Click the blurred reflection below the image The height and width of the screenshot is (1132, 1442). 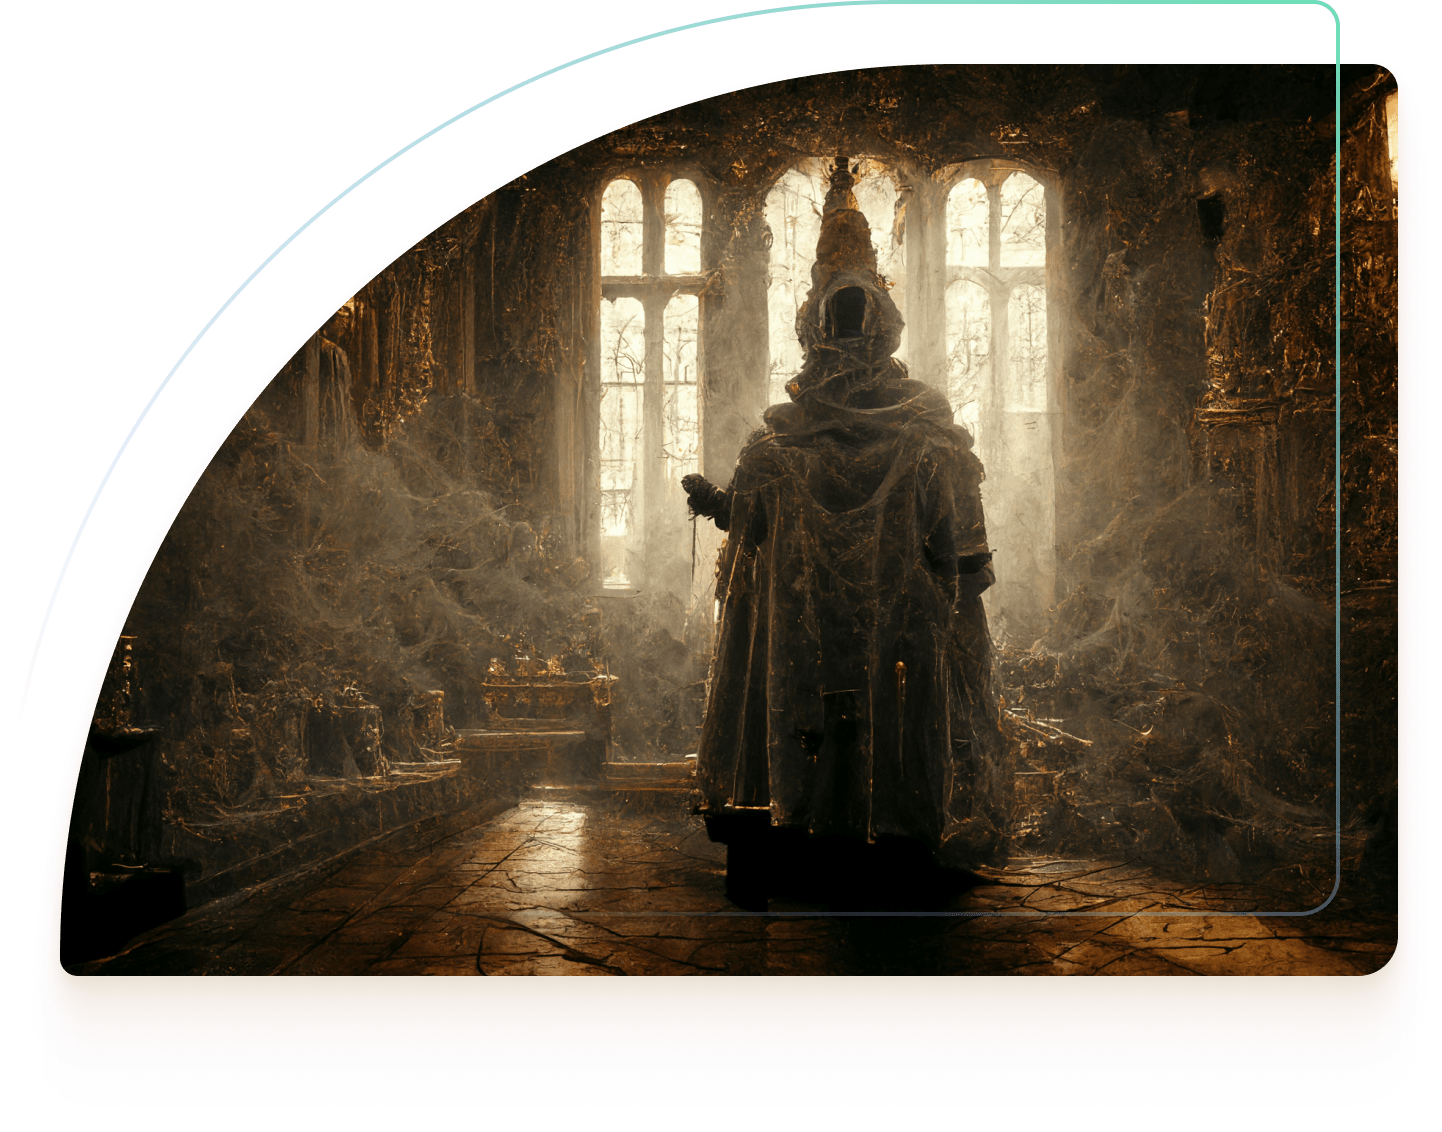(720, 1040)
